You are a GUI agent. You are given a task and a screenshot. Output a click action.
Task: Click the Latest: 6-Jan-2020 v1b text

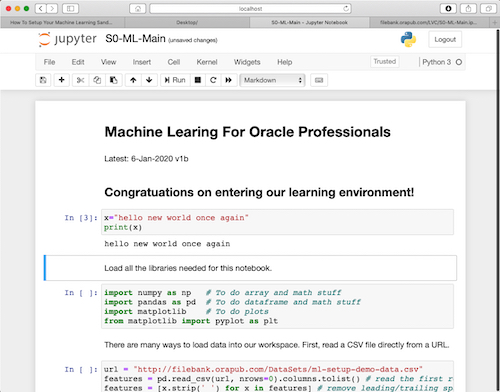pyautogui.click(x=146, y=159)
